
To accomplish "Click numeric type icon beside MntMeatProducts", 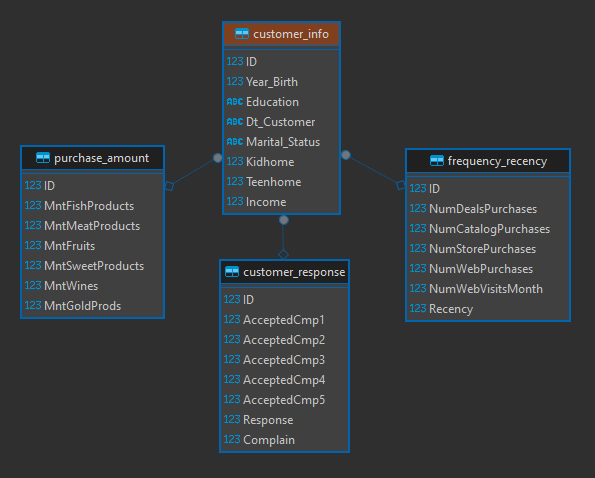I will coord(33,225).
